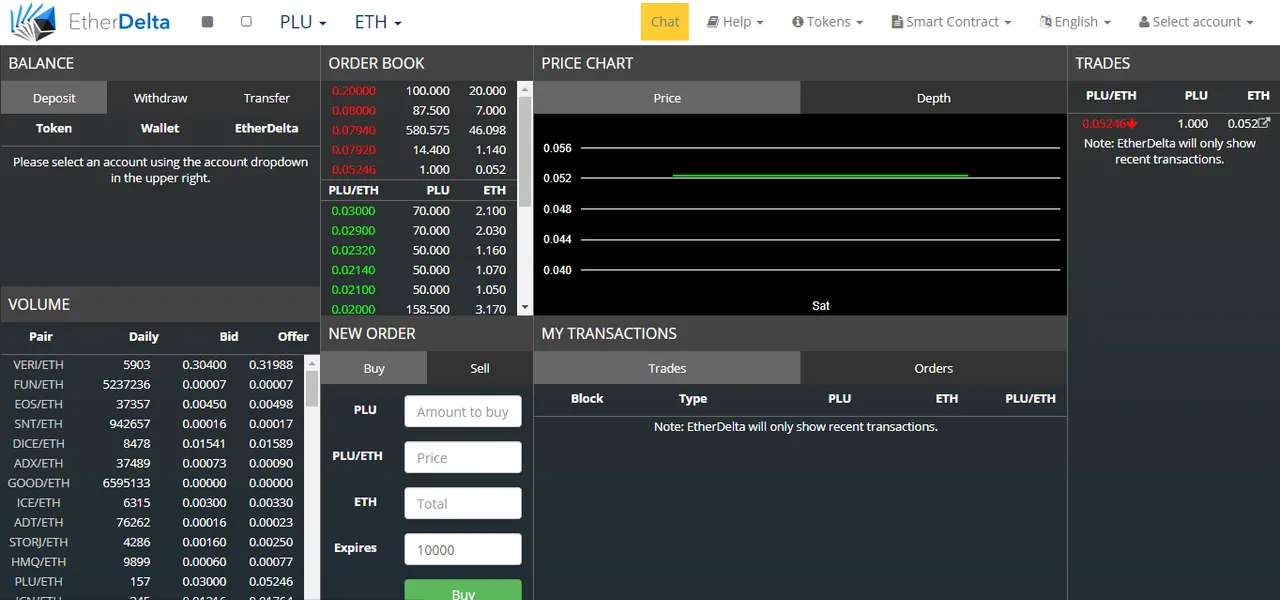Click the ETH Total input field

pos(463,503)
